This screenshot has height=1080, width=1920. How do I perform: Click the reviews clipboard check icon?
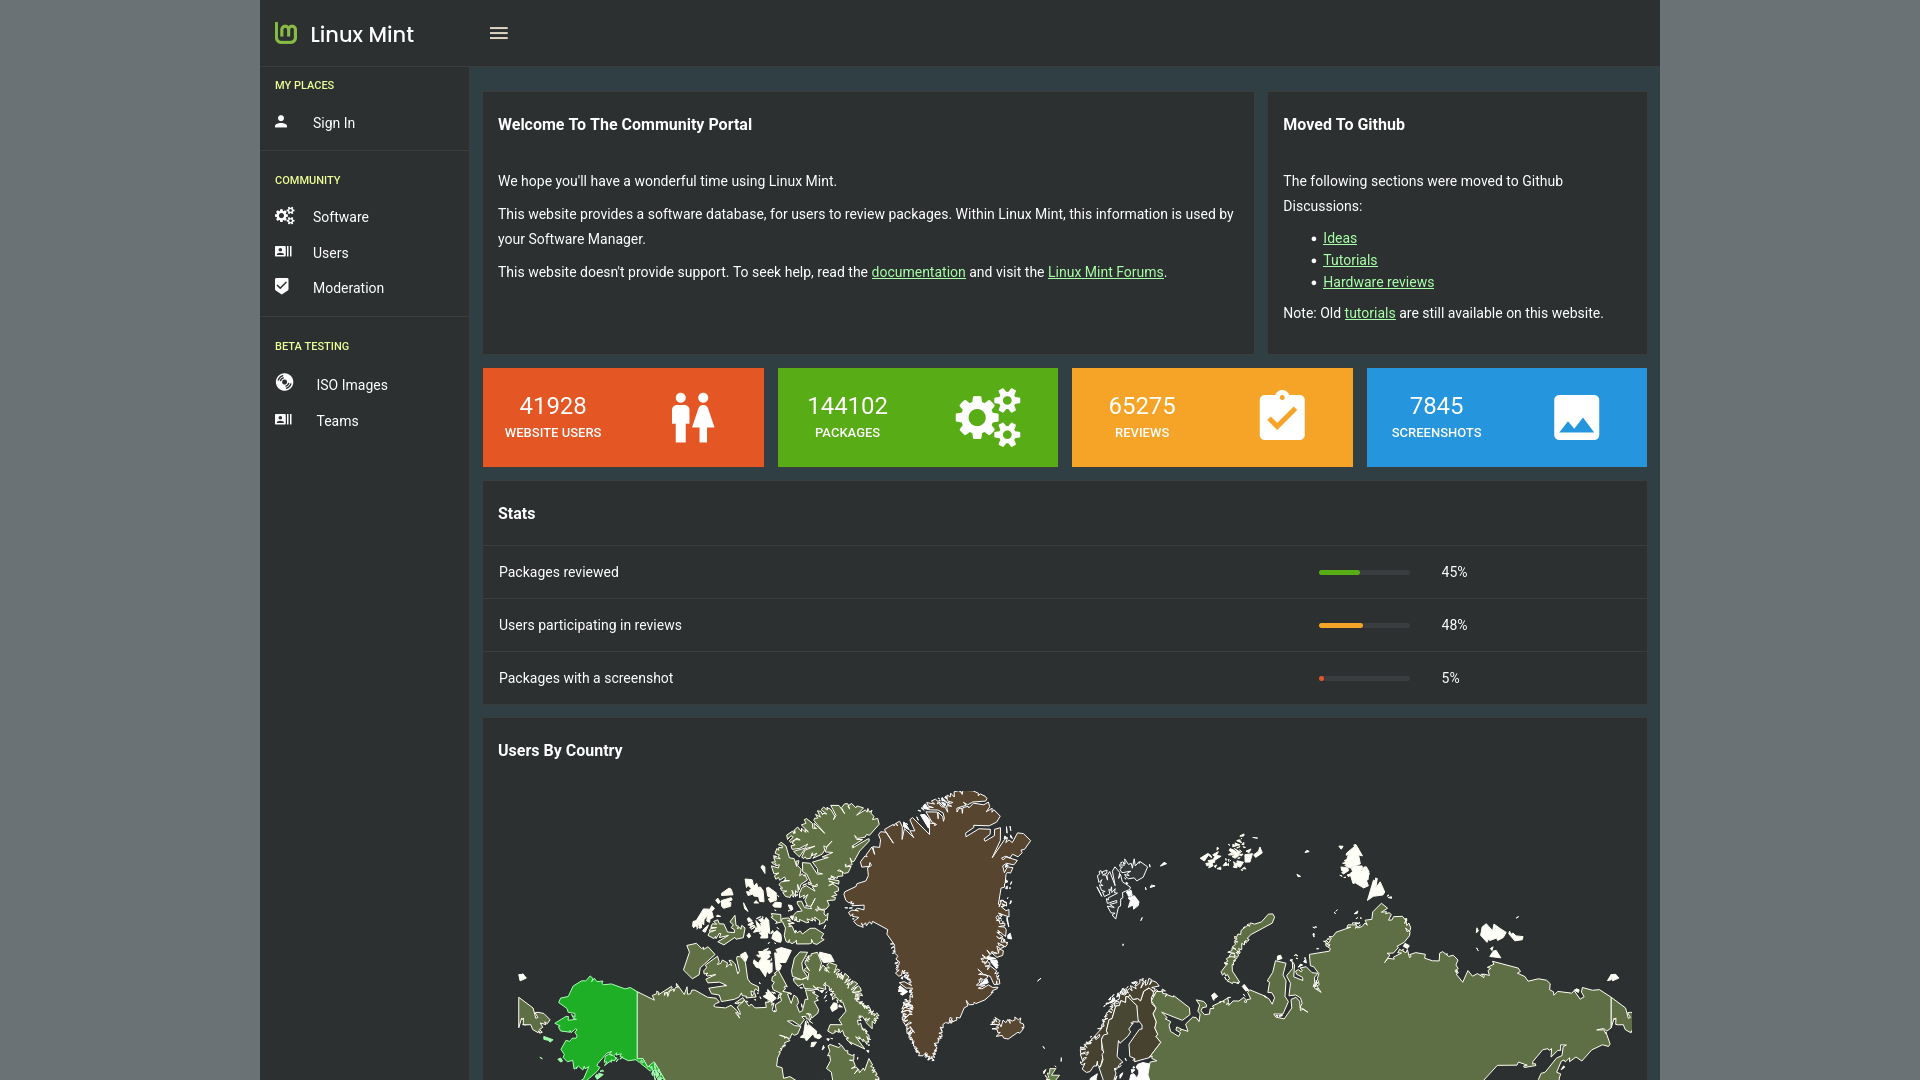[1282, 416]
